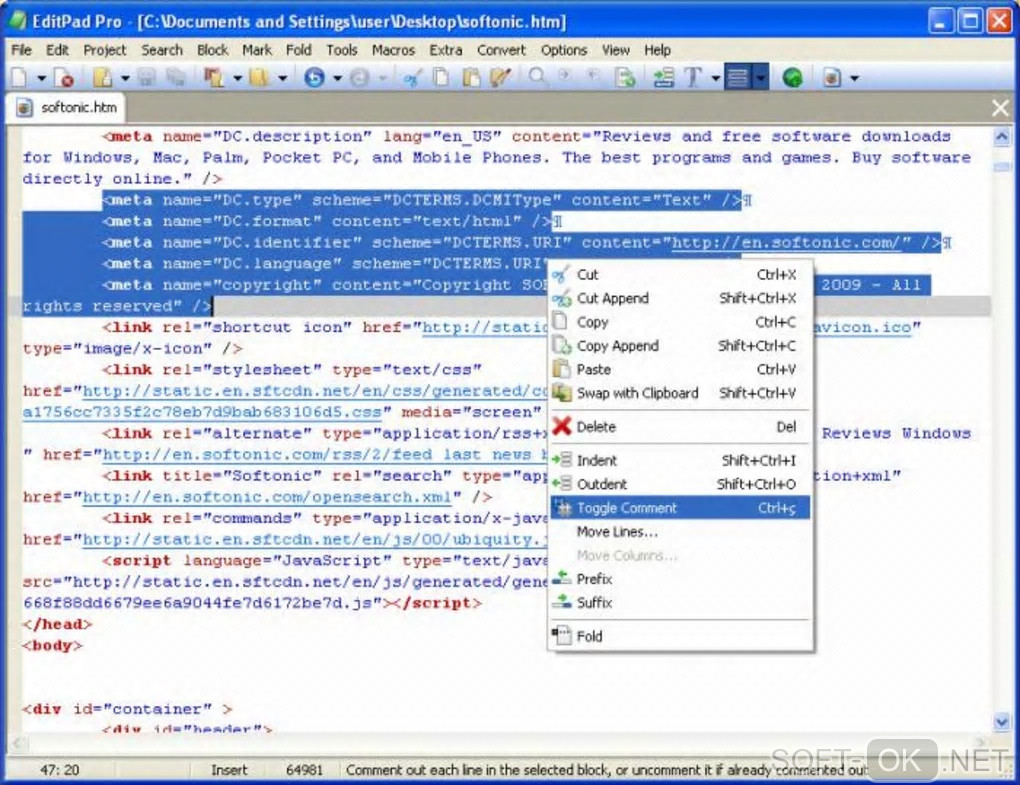Click the Font 'T' toolbar icon
This screenshot has height=785, width=1020.
[x=693, y=78]
